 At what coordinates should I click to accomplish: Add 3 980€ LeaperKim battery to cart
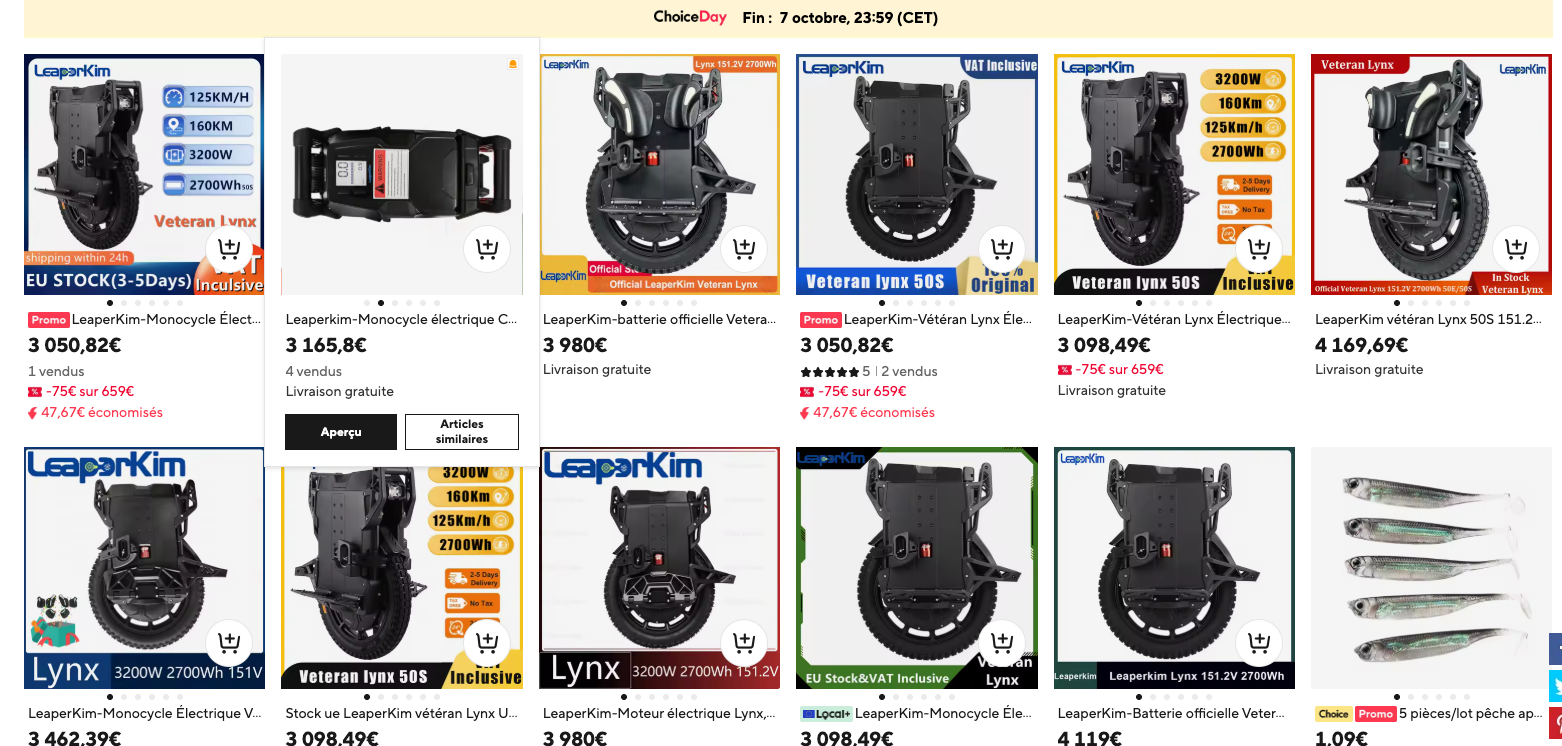(x=744, y=248)
